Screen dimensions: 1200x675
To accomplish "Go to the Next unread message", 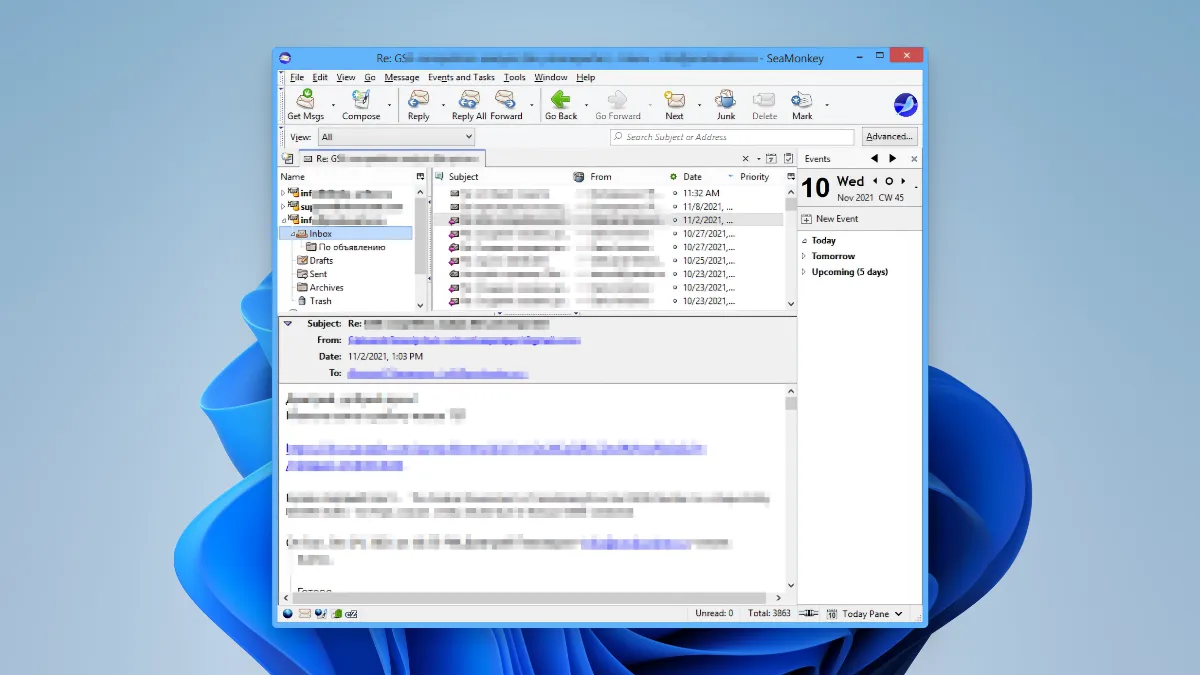I will 675,101.
